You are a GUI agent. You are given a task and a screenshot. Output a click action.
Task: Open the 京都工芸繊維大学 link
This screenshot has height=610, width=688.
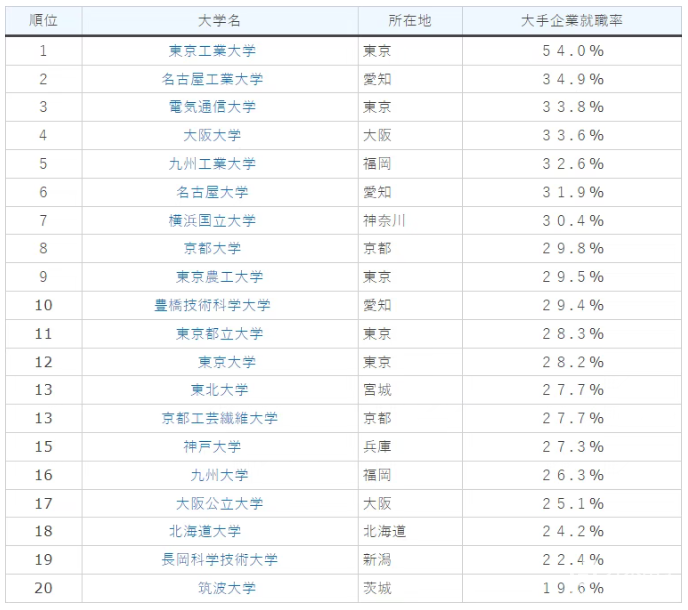pyautogui.click(x=219, y=418)
